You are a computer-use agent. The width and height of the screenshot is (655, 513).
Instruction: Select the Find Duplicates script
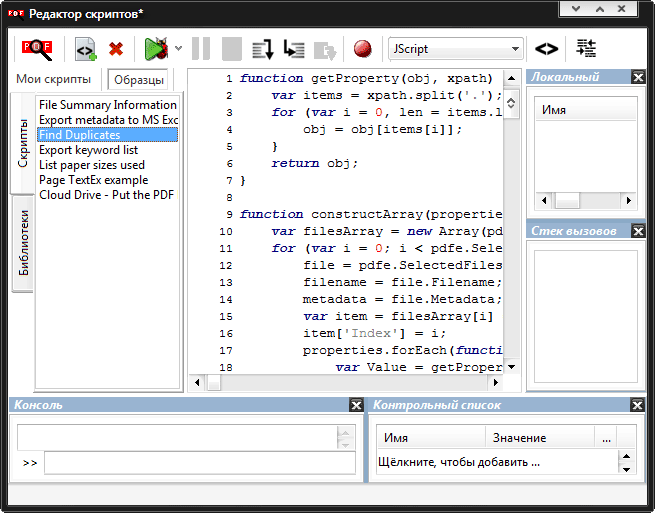tap(108, 135)
